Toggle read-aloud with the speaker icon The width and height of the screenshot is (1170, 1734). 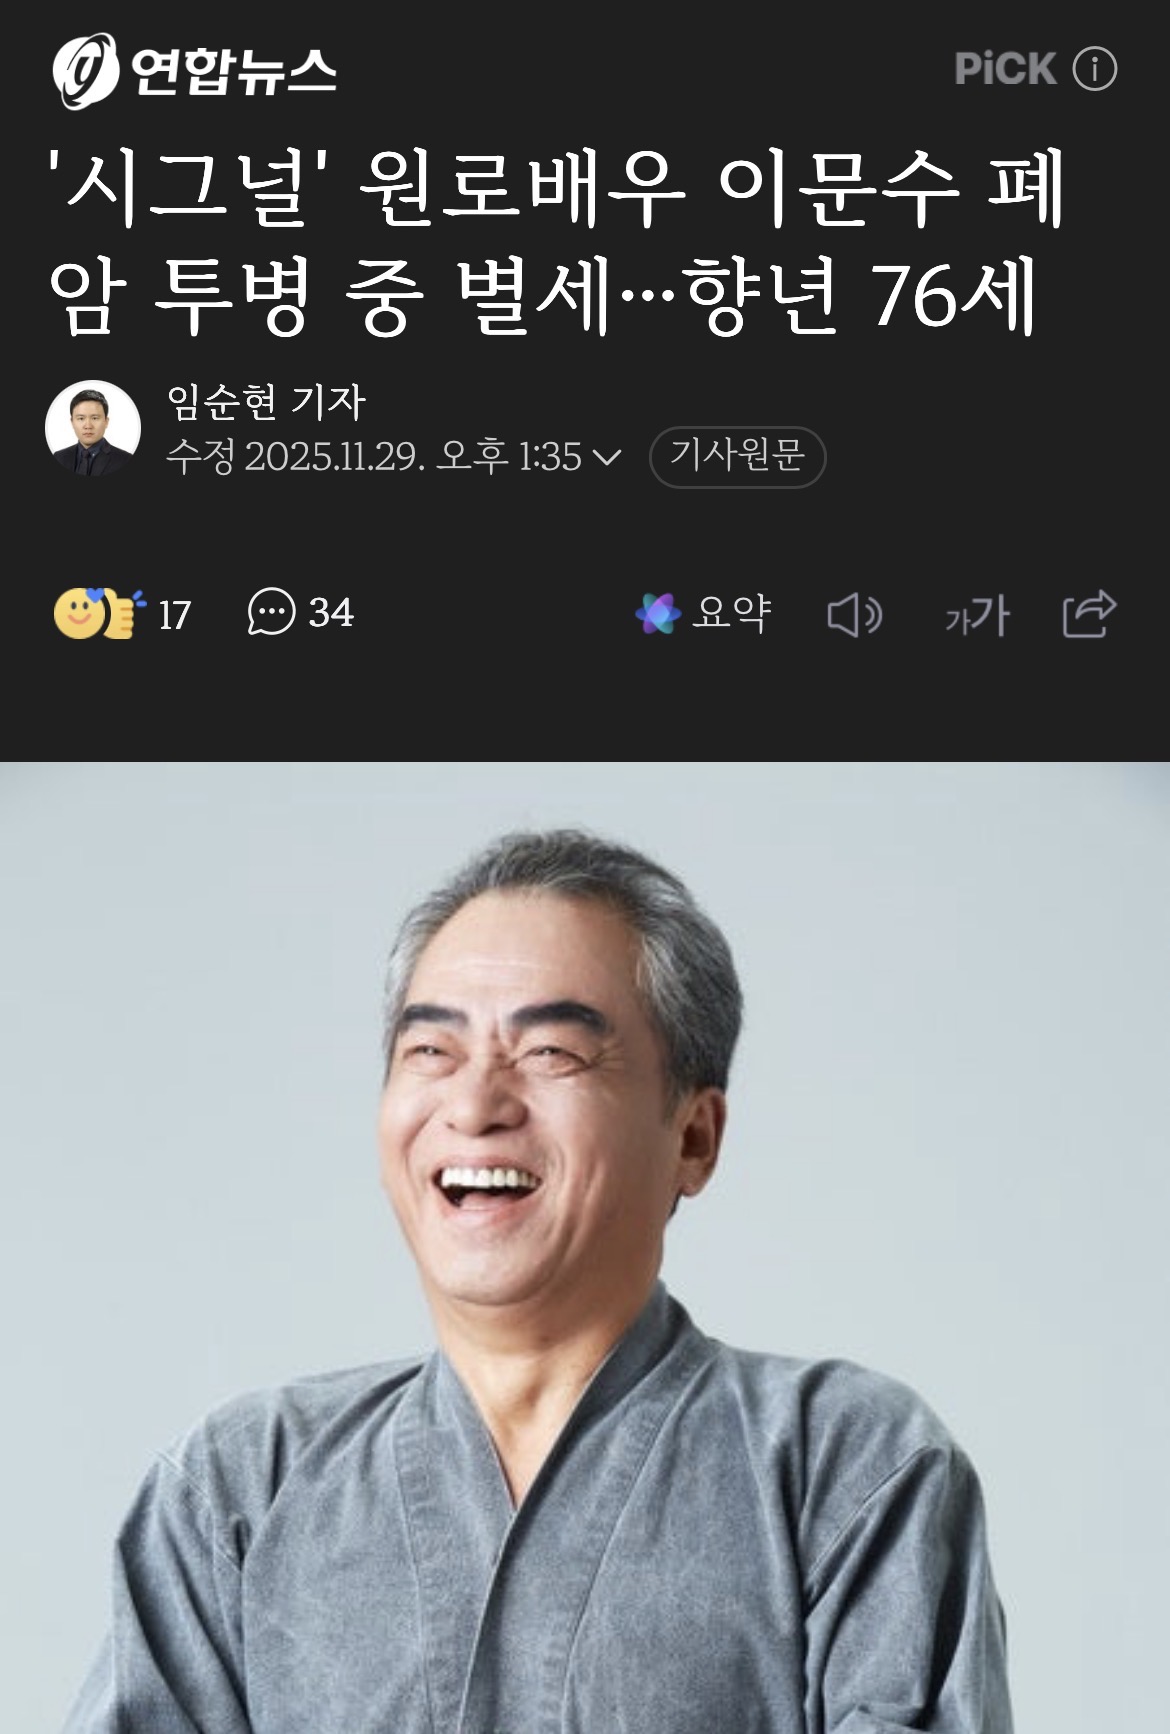tap(855, 614)
